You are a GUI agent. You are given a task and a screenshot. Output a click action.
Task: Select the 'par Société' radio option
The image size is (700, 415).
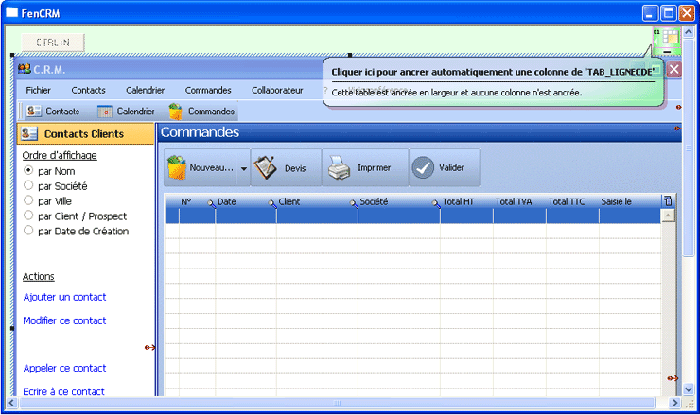29,186
